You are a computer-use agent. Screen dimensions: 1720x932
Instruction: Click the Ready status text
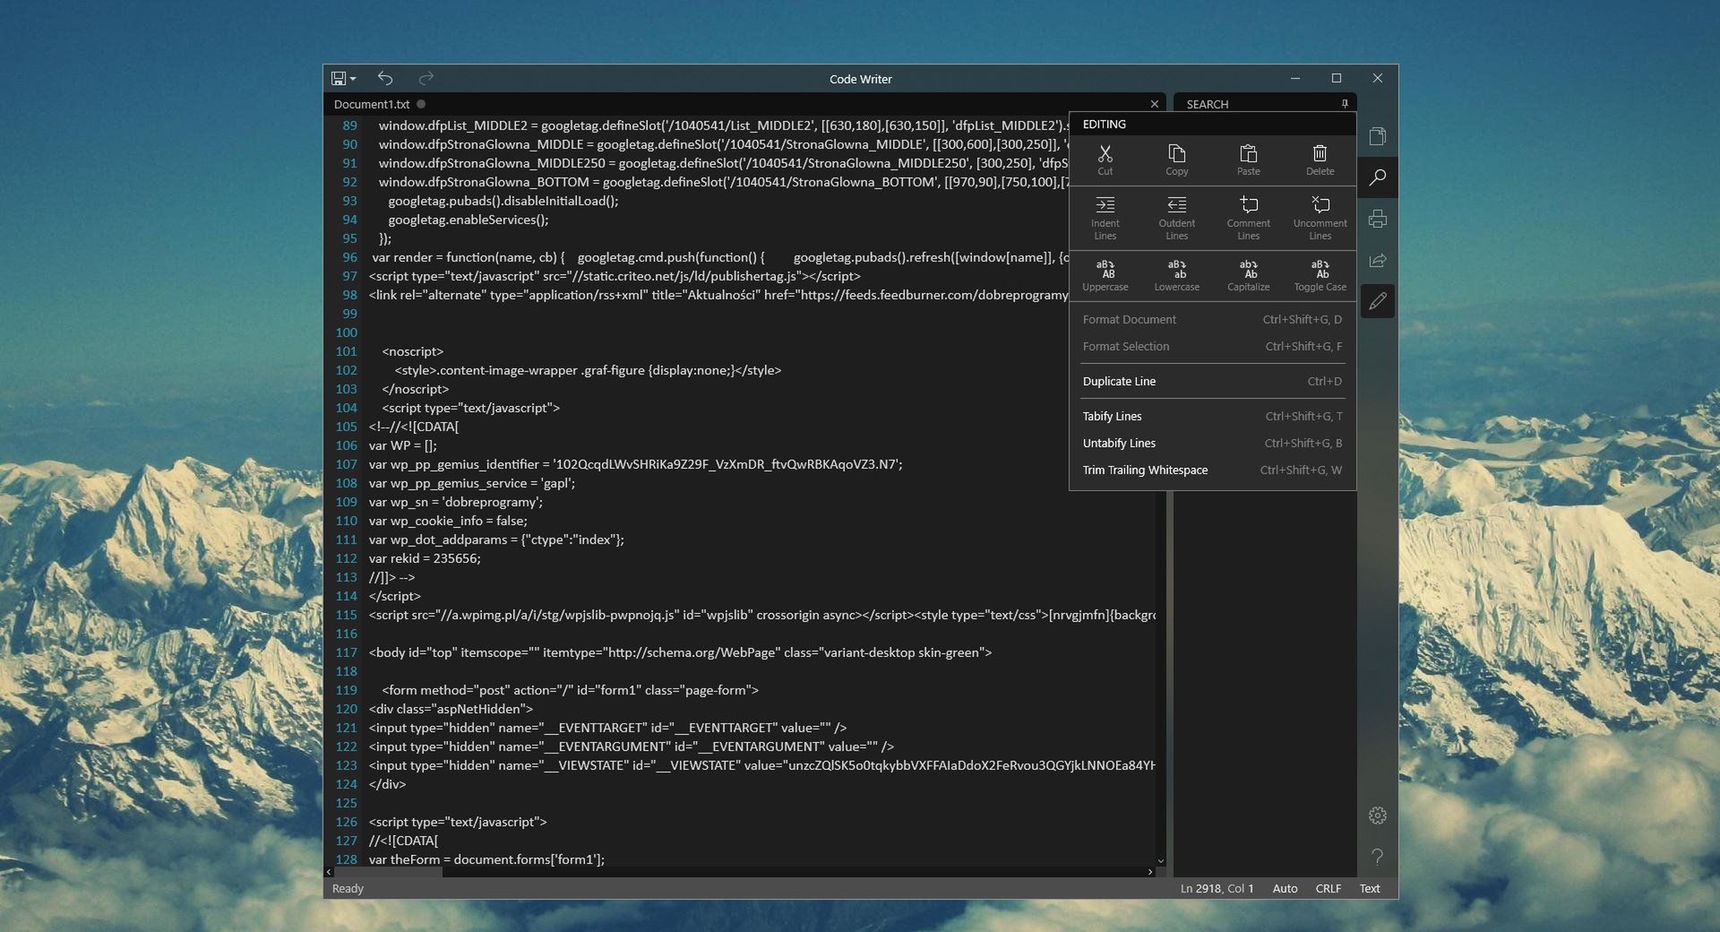click(x=347, y=889)
